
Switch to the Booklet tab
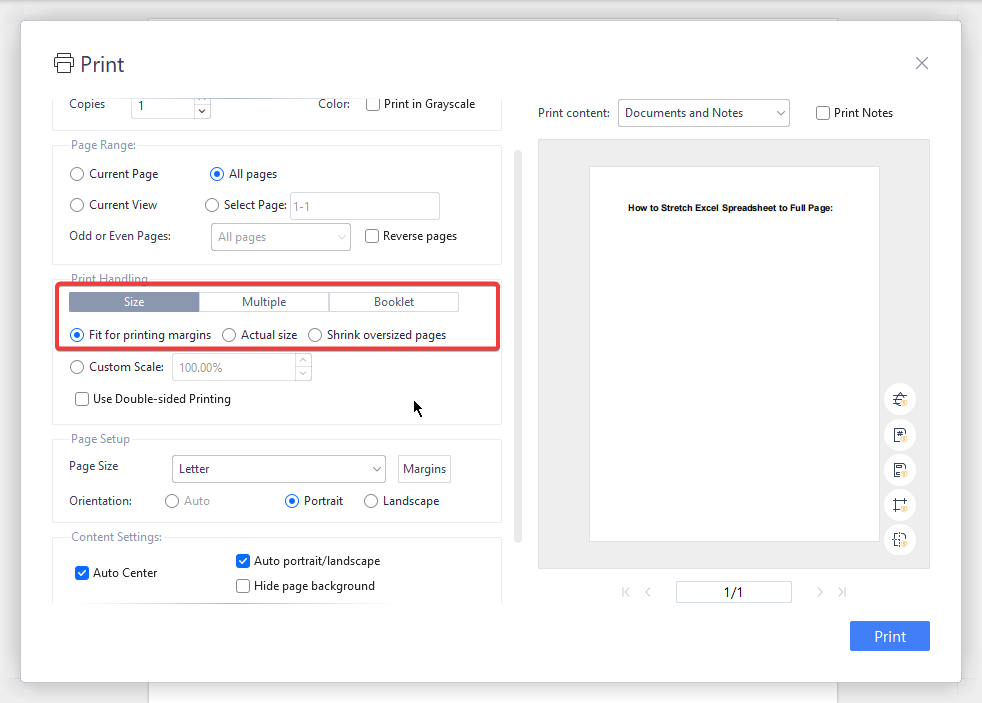(393, 301)
